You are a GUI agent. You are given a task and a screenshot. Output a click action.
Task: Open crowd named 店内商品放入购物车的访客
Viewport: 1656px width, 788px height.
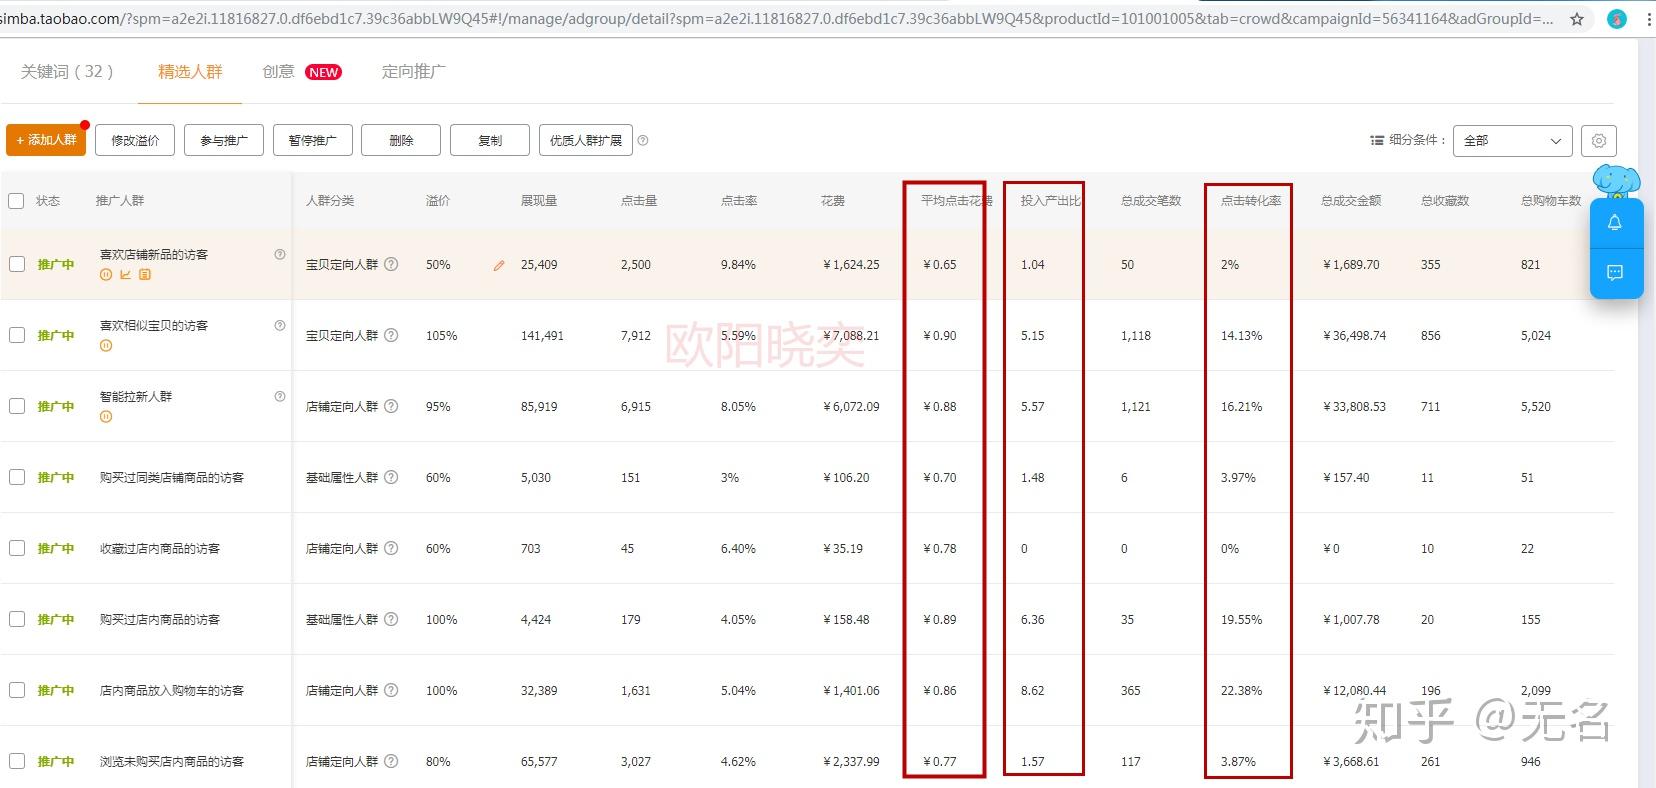(x=172, y=690)
